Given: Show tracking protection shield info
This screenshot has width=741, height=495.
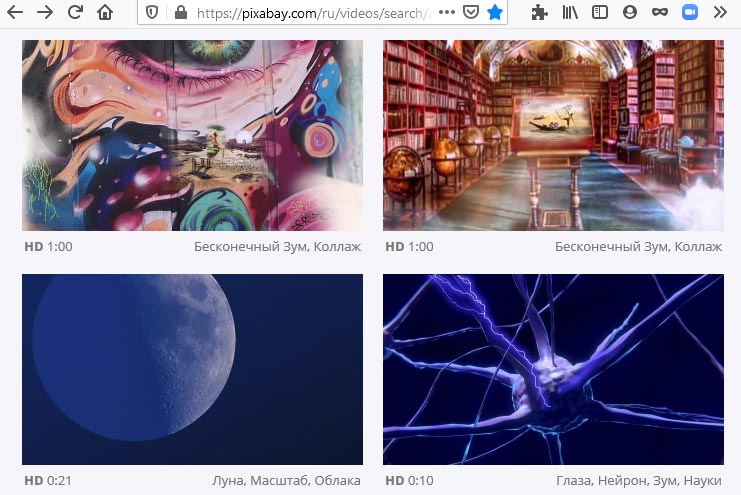Looking at the screenshot, I should click(x=152, y=13).
